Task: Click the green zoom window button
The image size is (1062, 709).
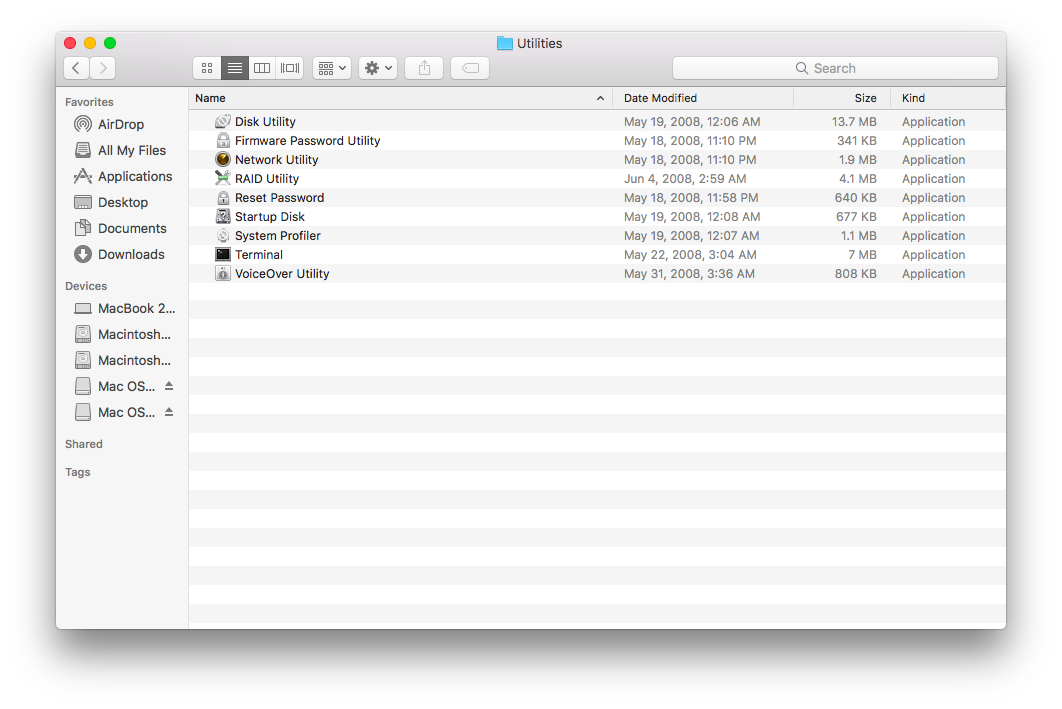Action: [110, 43]
